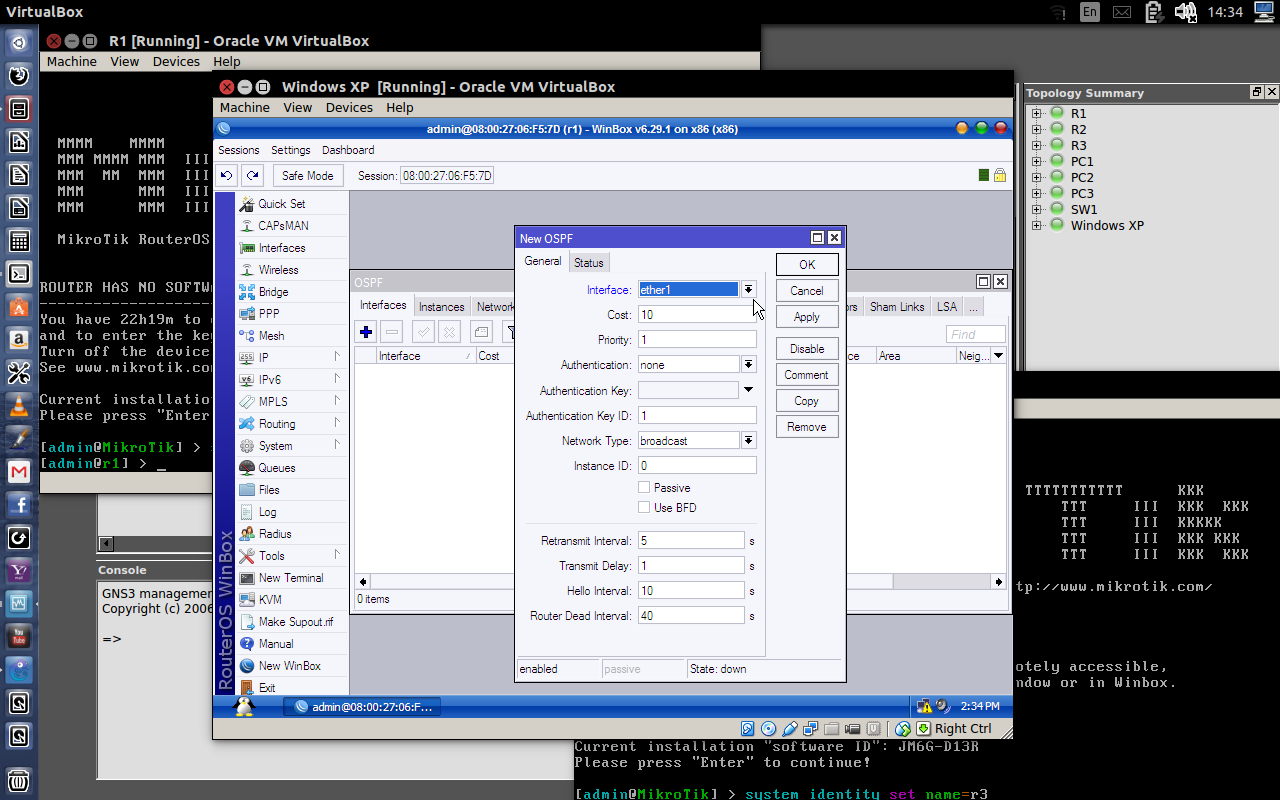
Task: Open New WinBox from sidebar
Action: click(289, 666)
